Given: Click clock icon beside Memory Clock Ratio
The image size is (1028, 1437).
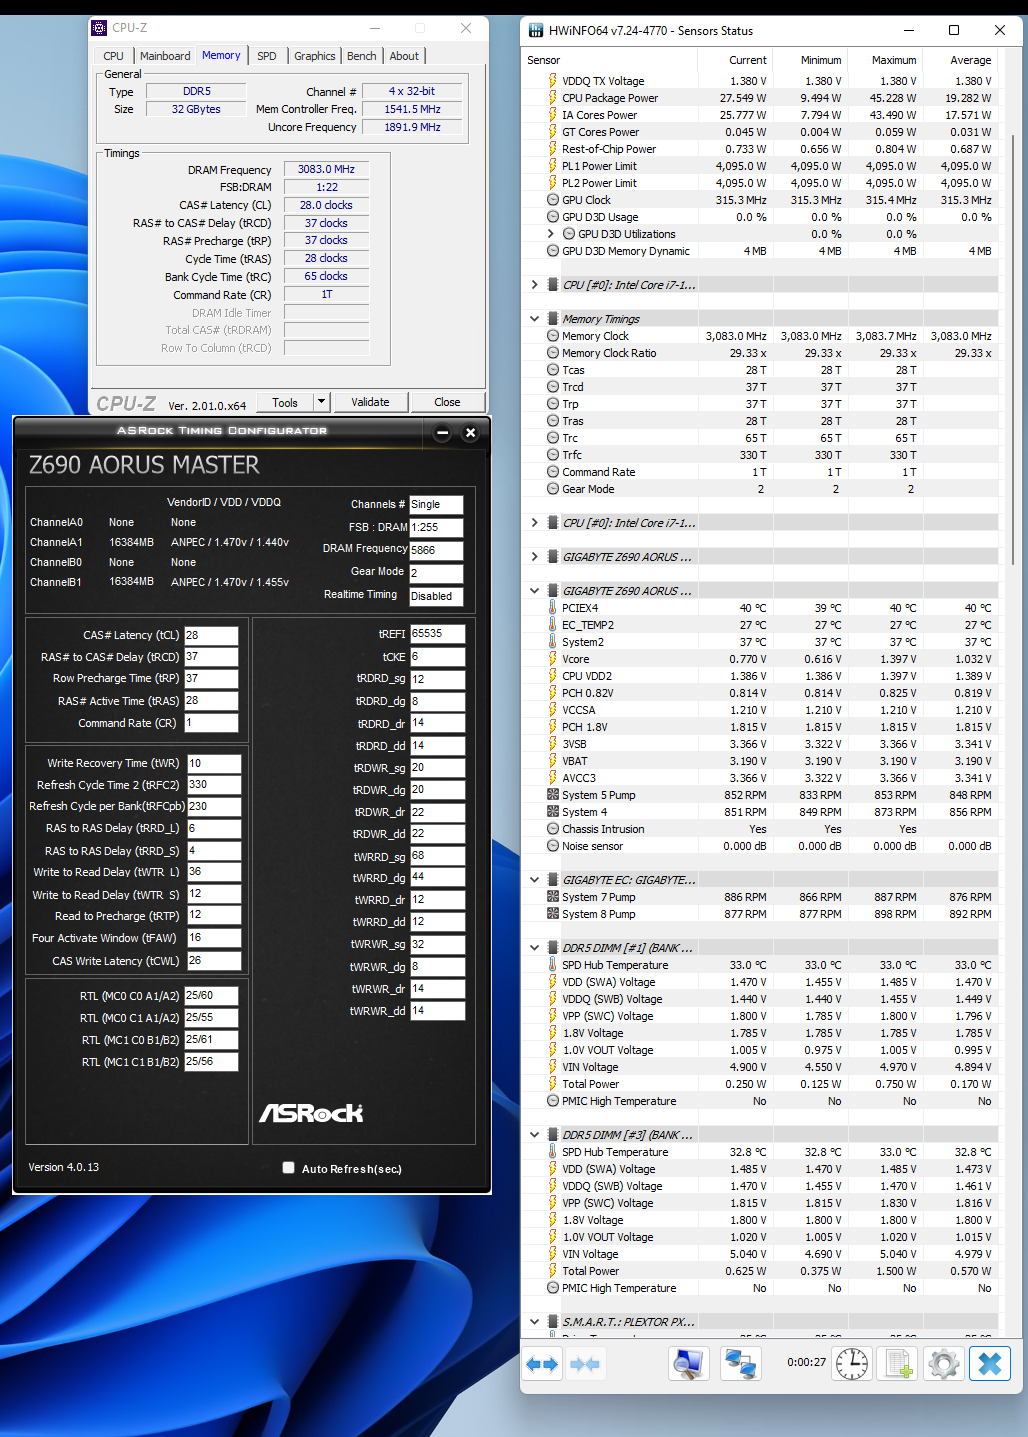Looking at the screenshot, I should 553,353.
